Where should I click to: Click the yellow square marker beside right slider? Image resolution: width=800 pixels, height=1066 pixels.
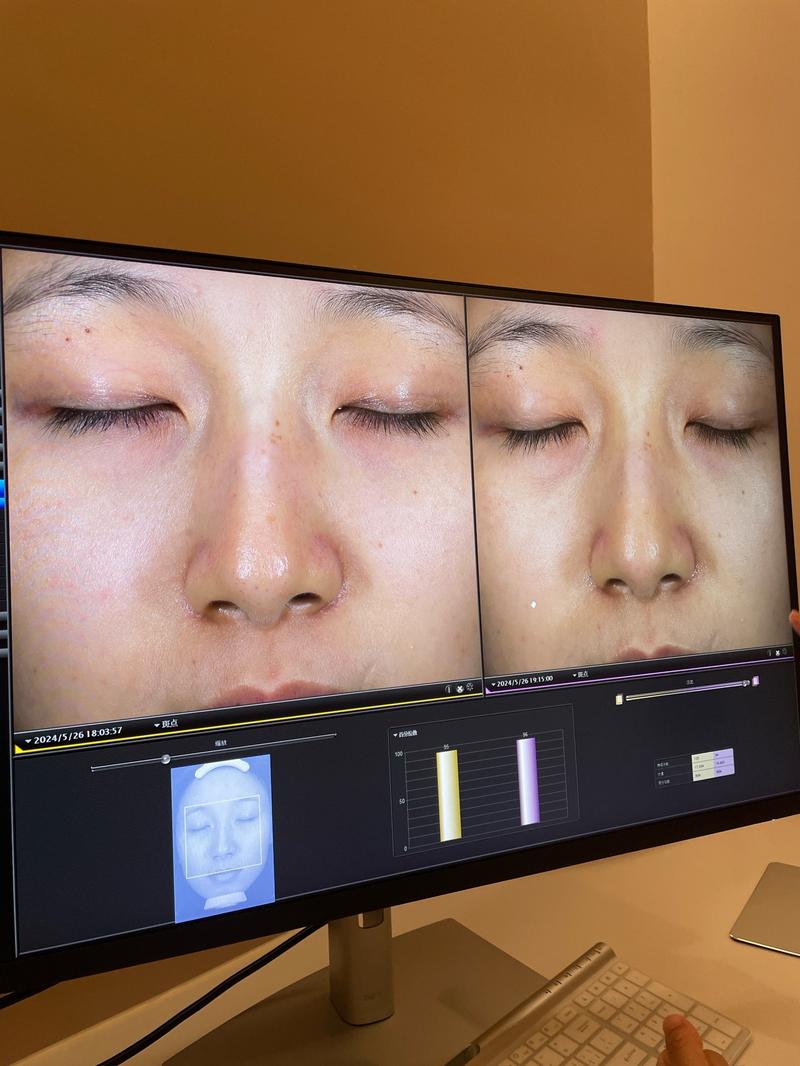click(618, 698)
